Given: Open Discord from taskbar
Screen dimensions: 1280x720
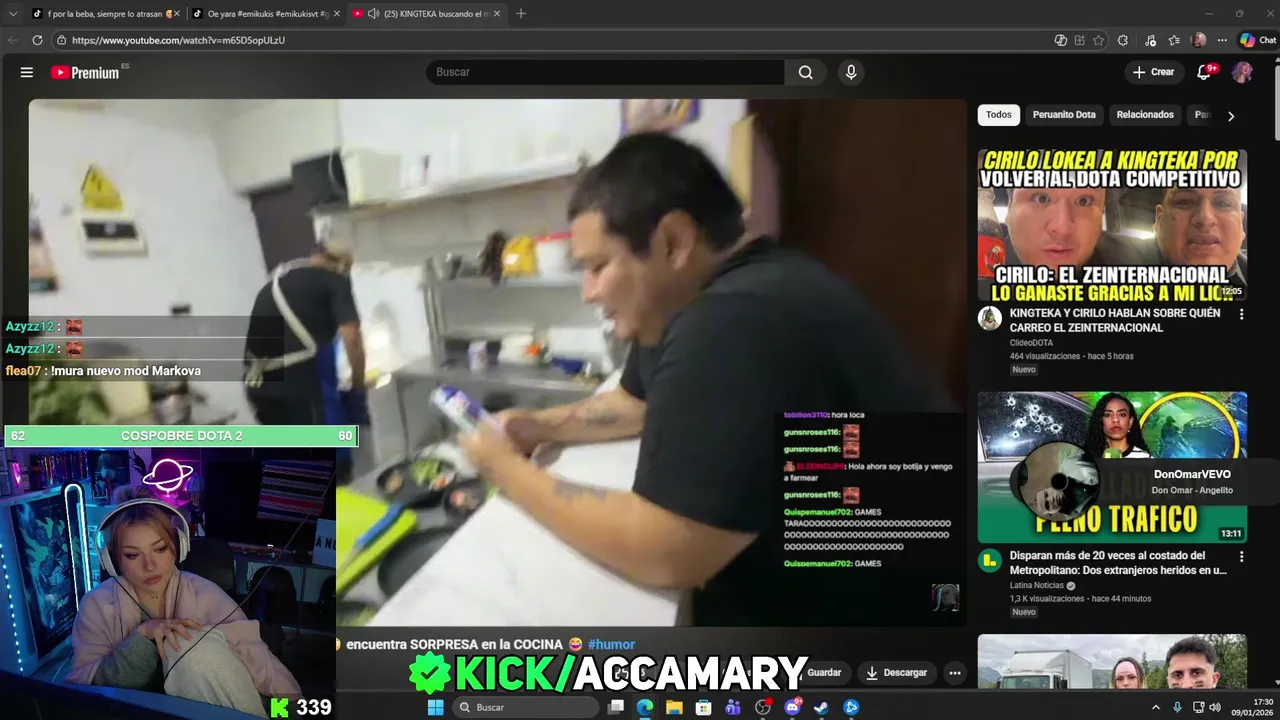Looking at the screenshot, I should coord(792,707).
